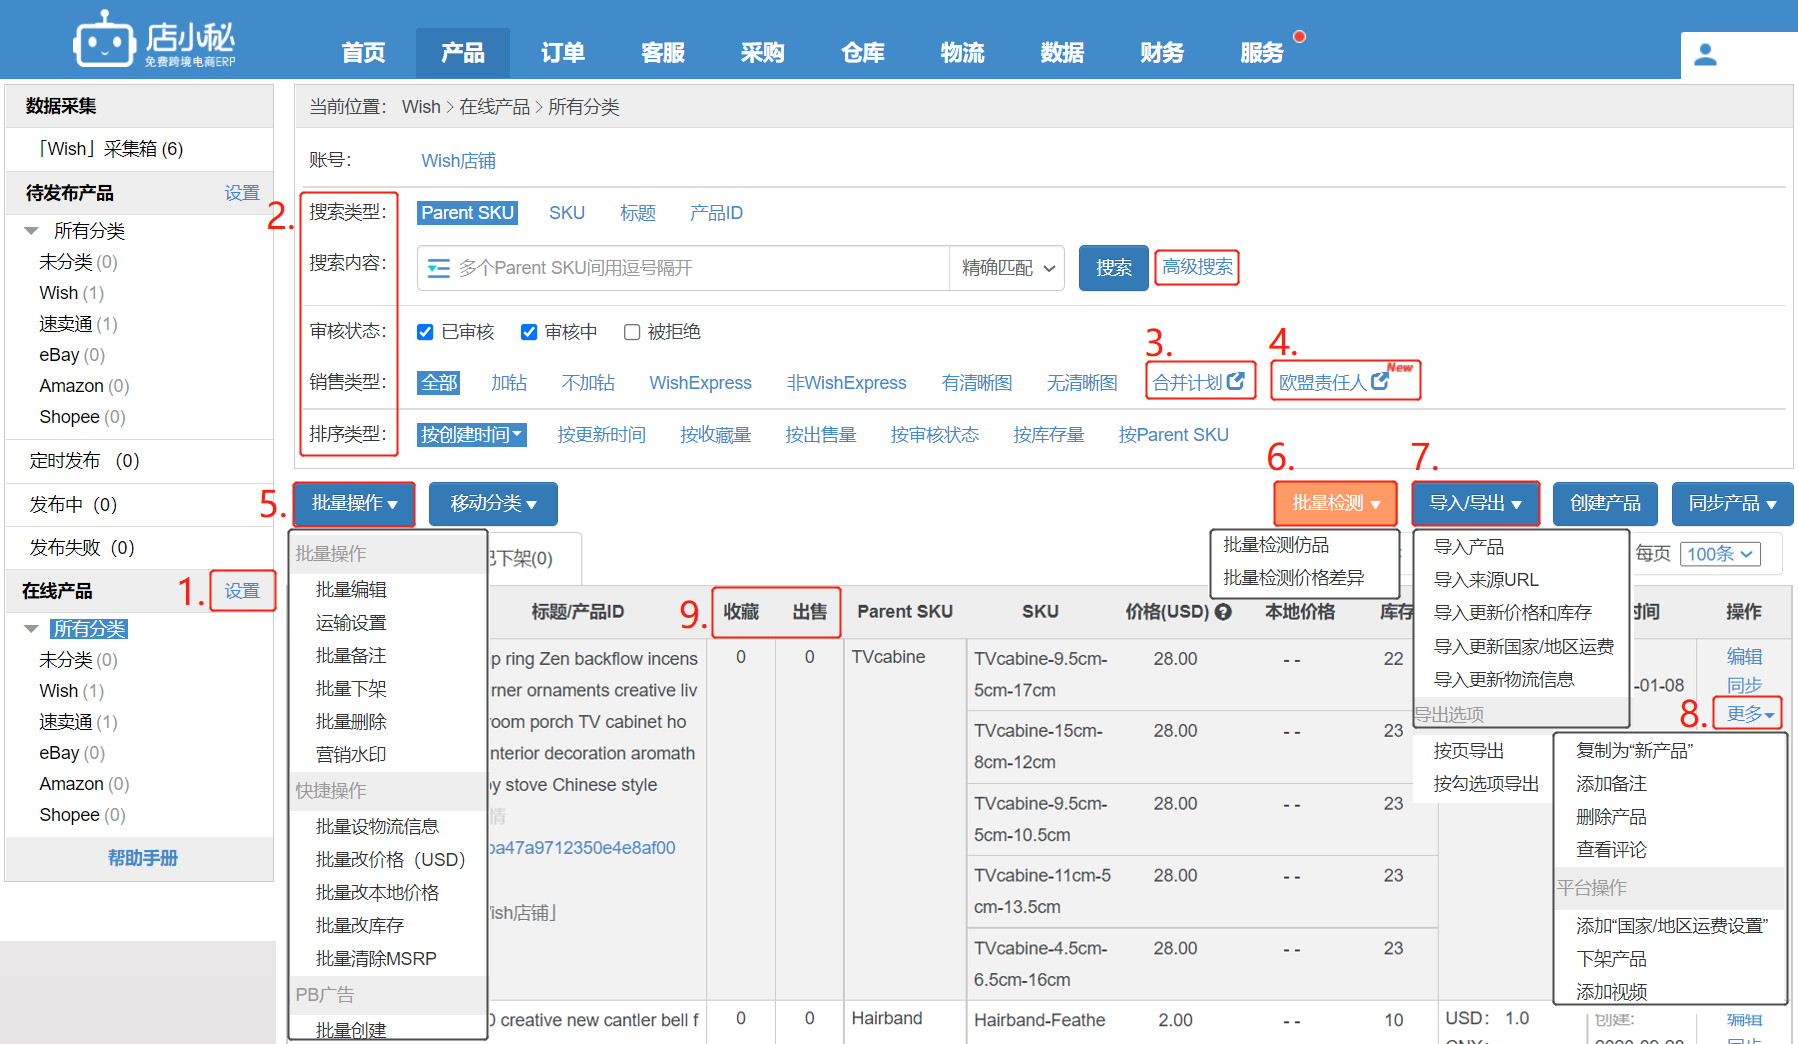Enable the 被拒绝 checkbox
1798x1044 pixels.
(x=632, y=332)
